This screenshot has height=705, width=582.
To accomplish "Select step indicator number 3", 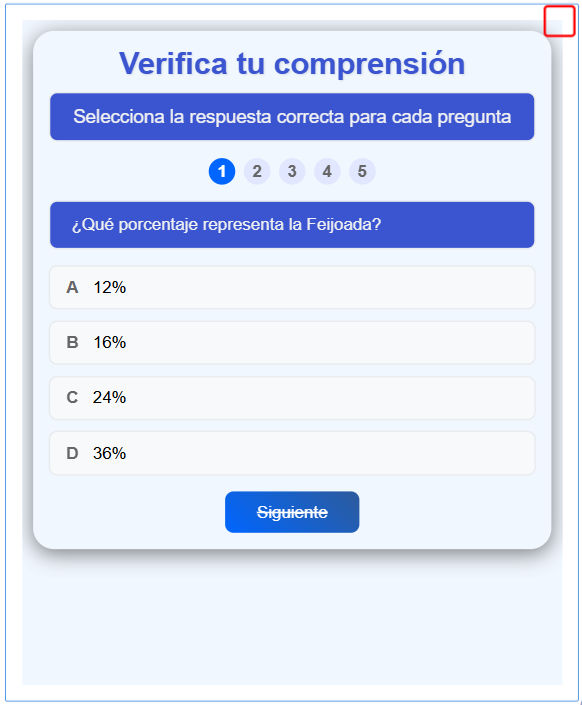I will coord(292,171).
